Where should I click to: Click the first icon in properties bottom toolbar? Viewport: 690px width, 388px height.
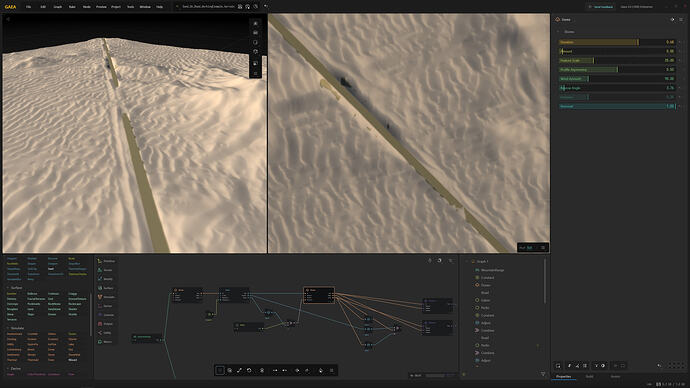558,366
